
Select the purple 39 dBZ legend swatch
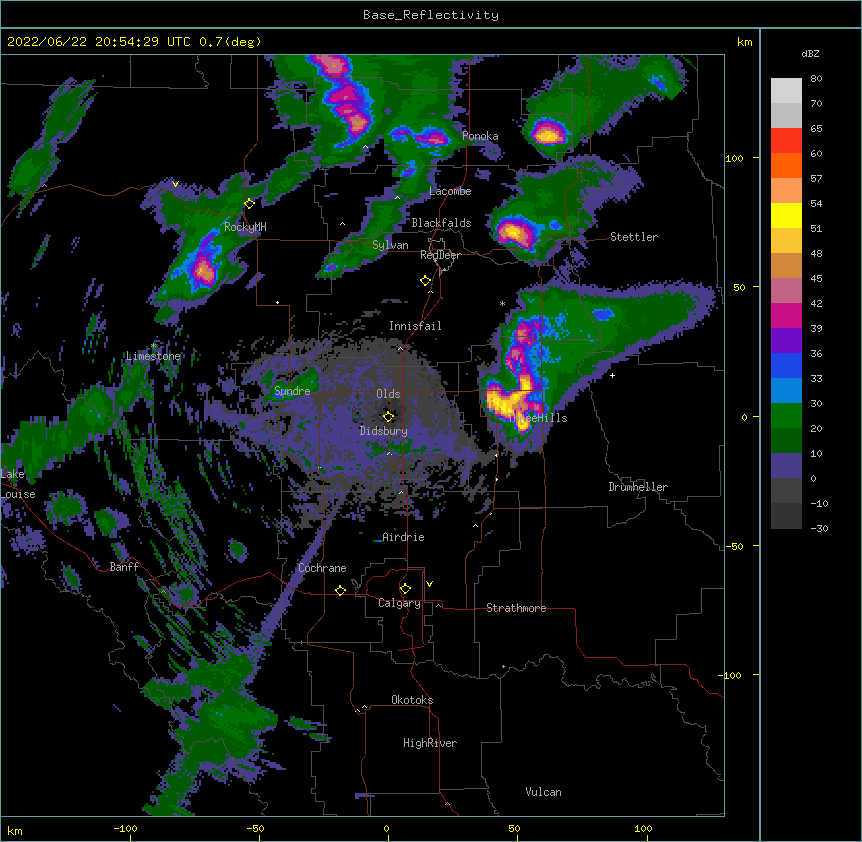click(x=786, y=341)
